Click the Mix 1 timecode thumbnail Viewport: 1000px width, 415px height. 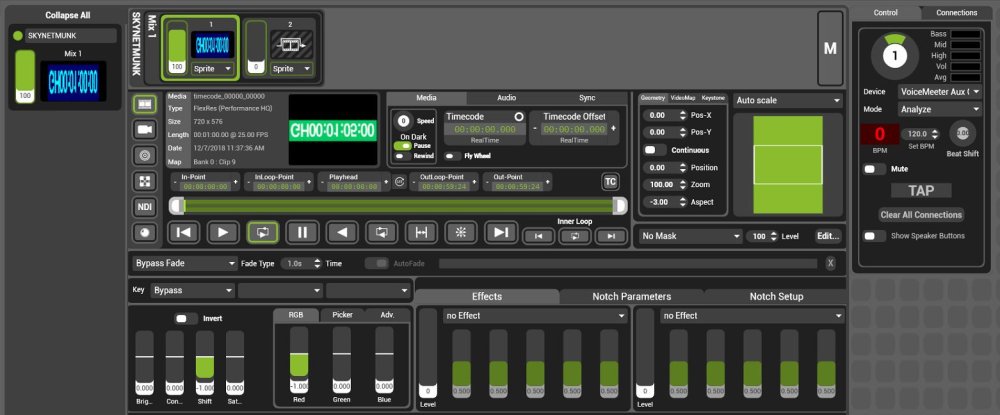point(73,81)
